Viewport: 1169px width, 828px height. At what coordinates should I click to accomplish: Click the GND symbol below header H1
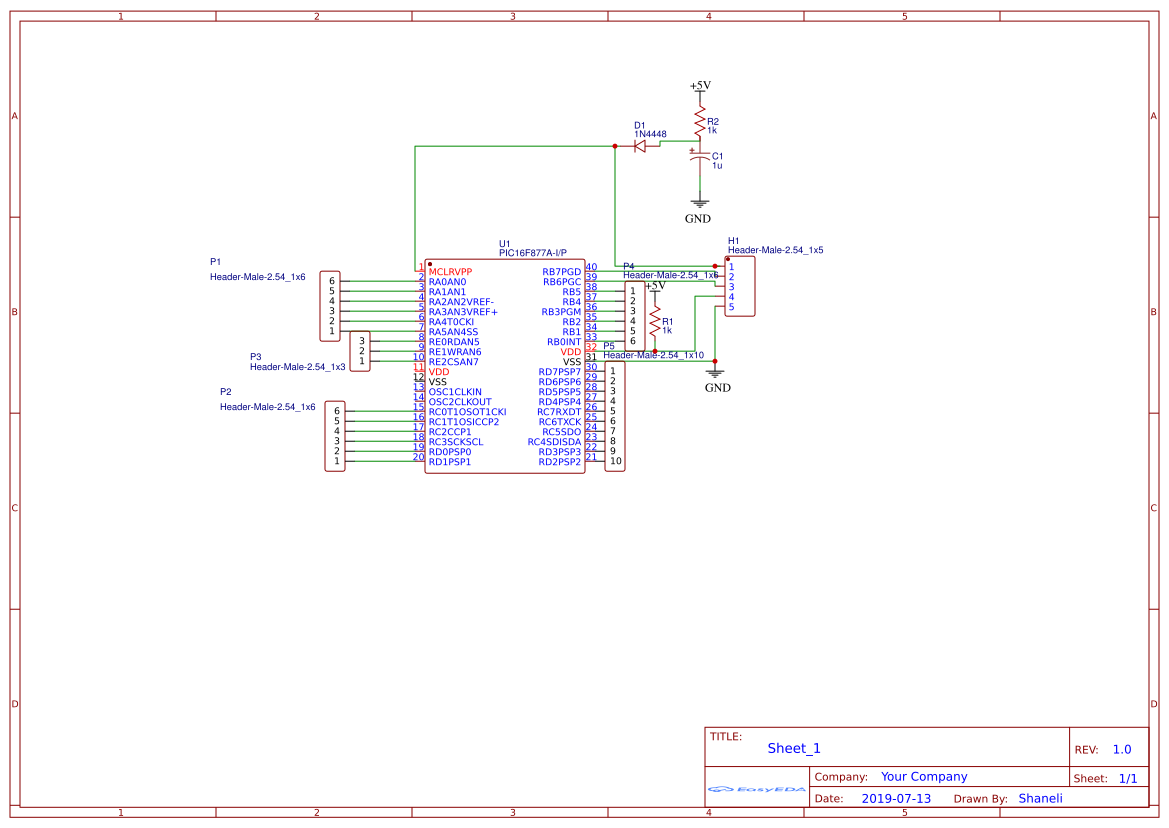[x=716, y=379]
